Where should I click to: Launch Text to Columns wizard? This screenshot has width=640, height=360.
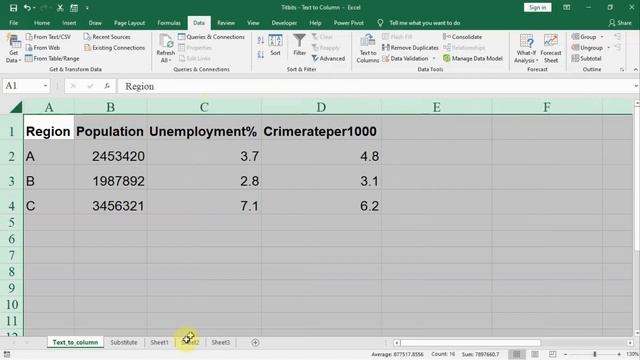(x=367, y=48)
